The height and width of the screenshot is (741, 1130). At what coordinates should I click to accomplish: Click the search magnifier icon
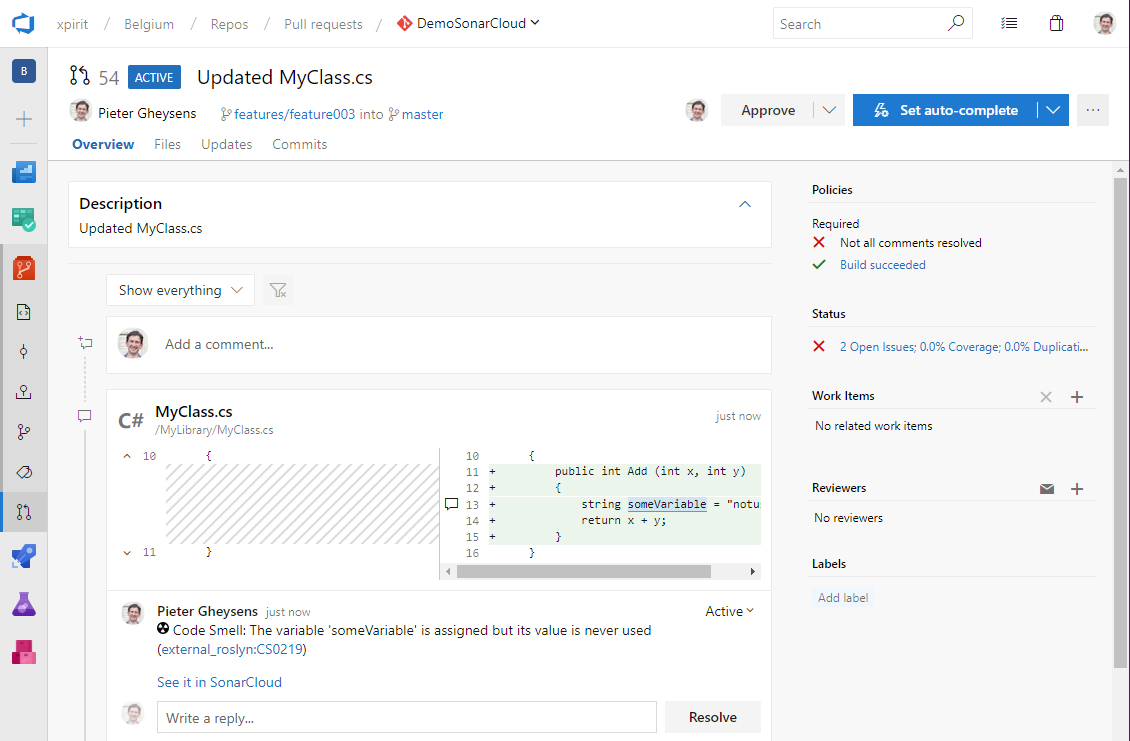956,23
